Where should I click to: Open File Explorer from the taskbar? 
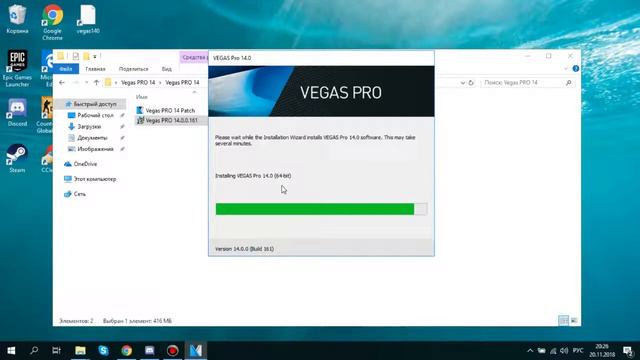point(80,350)
